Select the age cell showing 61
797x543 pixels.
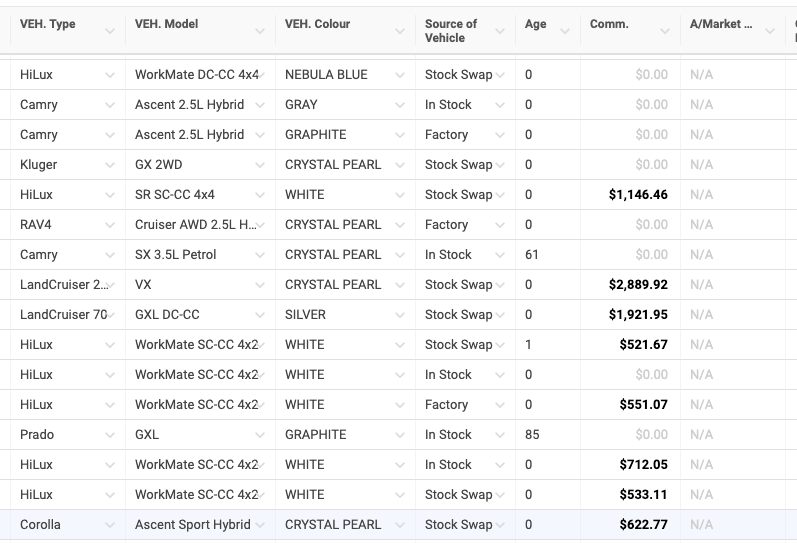coord(548,255)
